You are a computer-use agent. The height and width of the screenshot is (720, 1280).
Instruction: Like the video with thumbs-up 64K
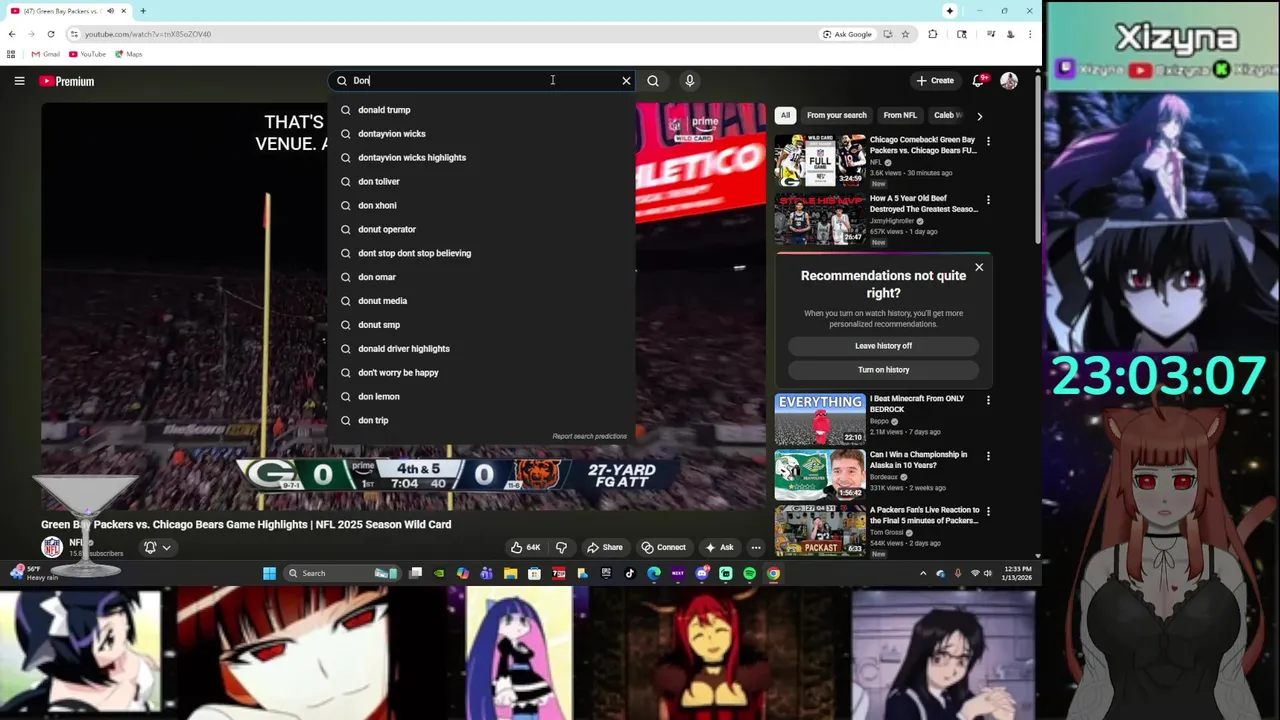[x=526, y=547]
